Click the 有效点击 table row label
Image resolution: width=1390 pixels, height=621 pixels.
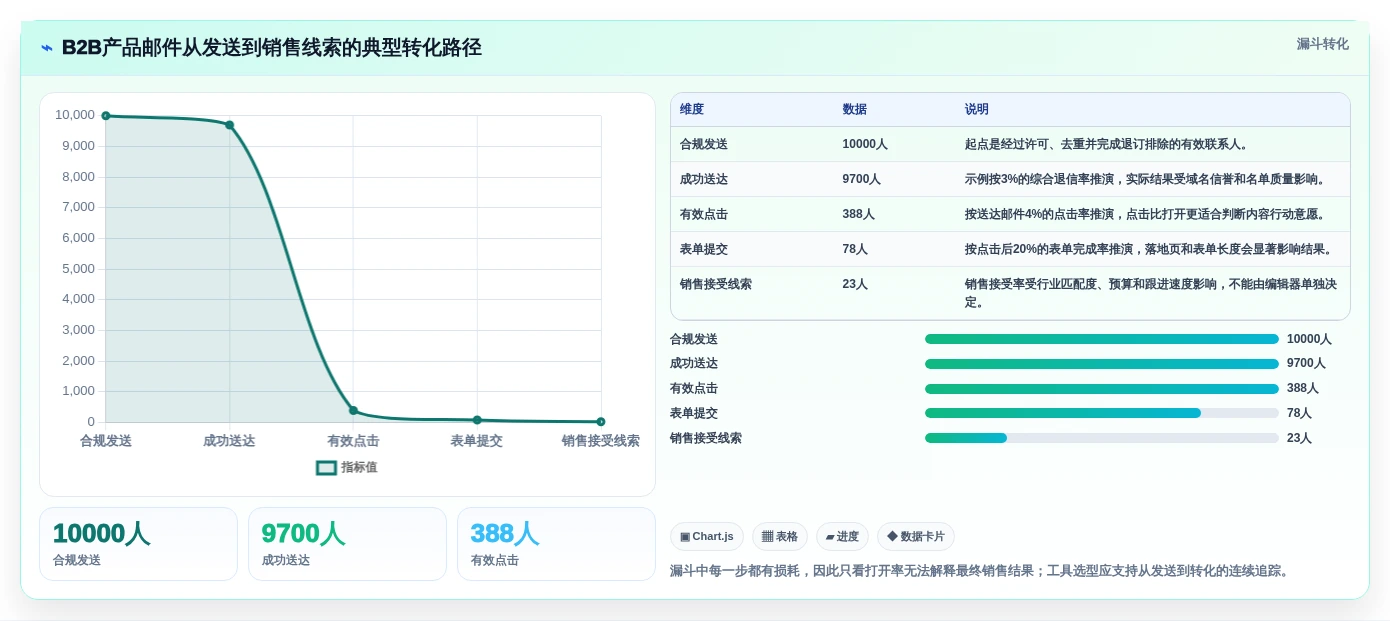coord(704,214)
